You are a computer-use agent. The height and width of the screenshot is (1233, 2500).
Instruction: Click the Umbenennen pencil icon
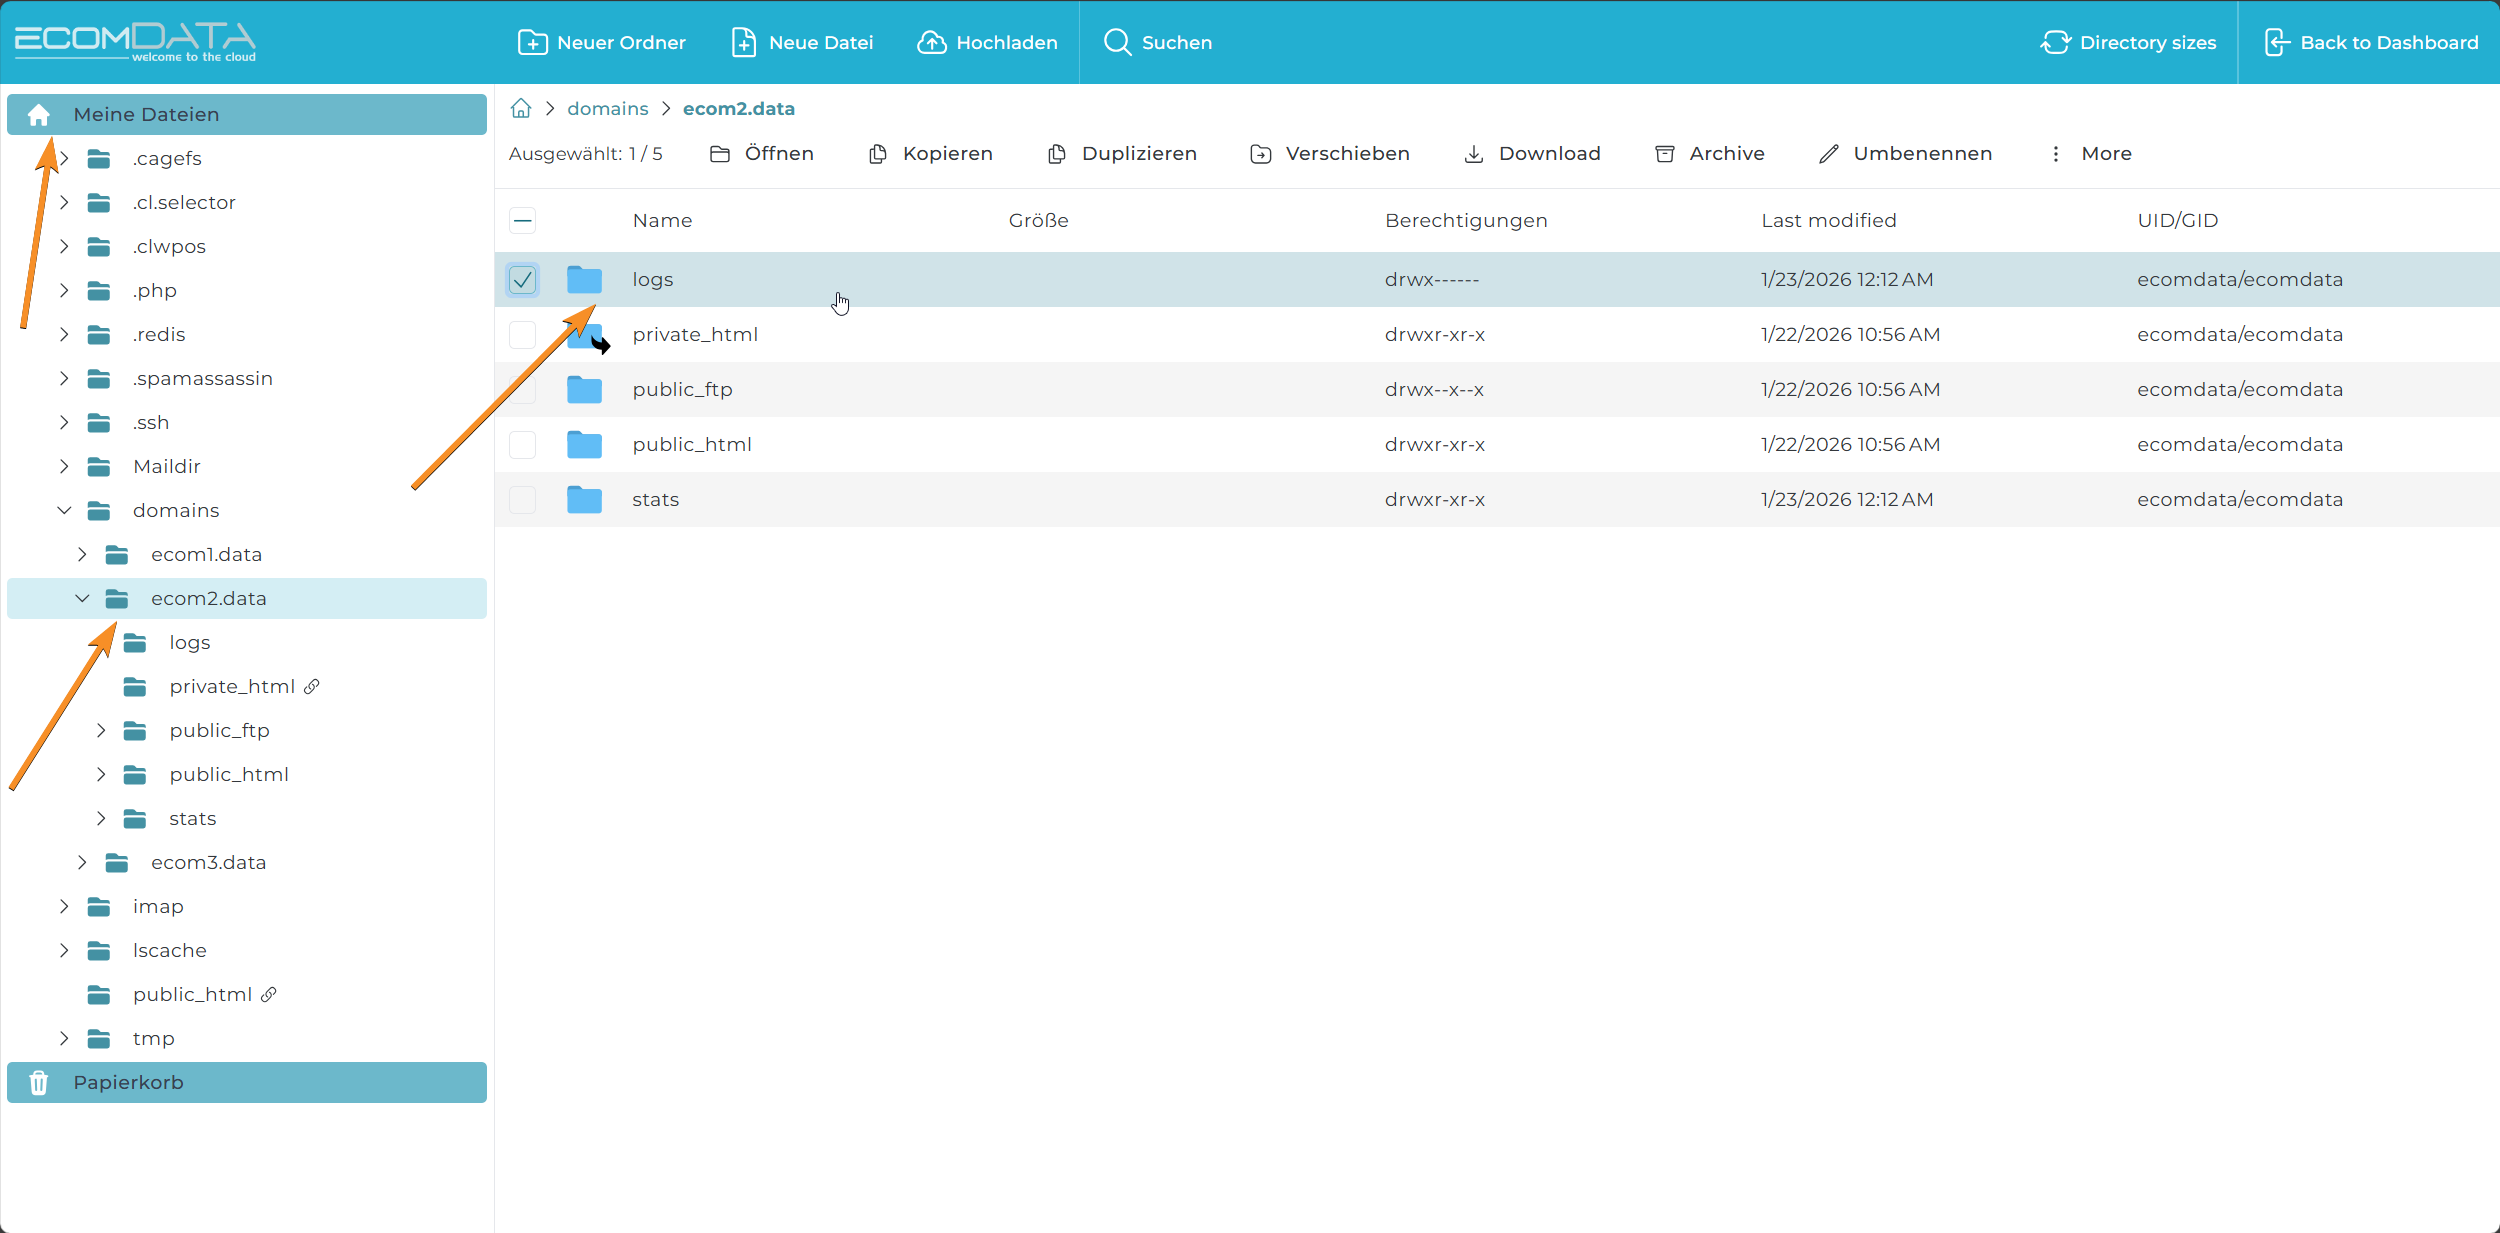point(1828,154)
